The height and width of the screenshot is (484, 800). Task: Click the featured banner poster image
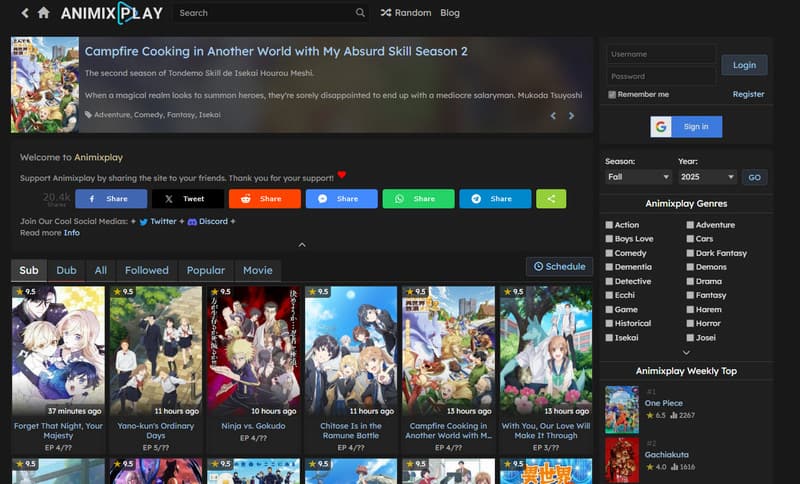pyautogui.click(x=45, y=85)
